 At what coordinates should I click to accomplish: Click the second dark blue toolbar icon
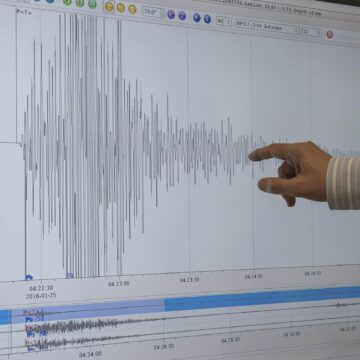tap(207, 19)
